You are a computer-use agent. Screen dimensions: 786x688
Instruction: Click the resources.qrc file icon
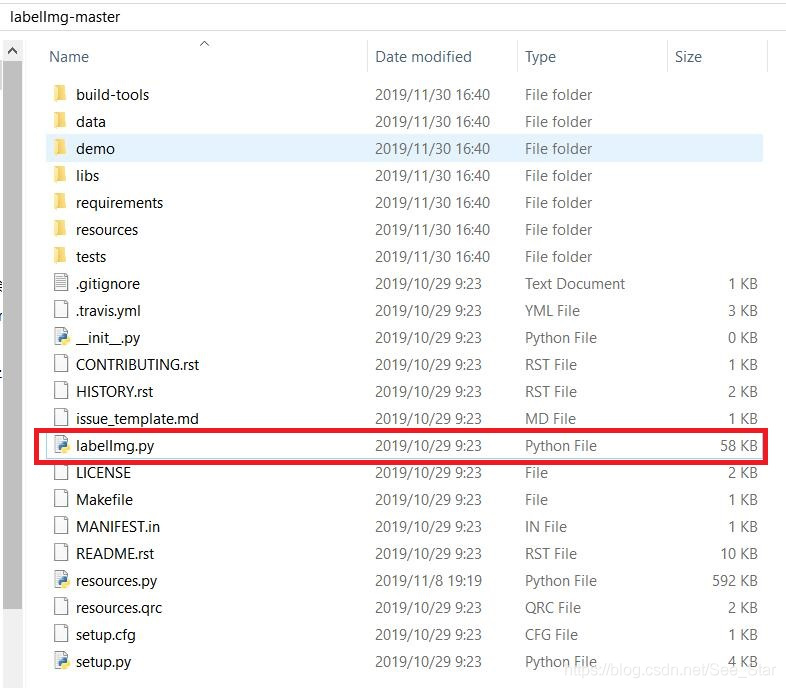(x=61, y=607)
